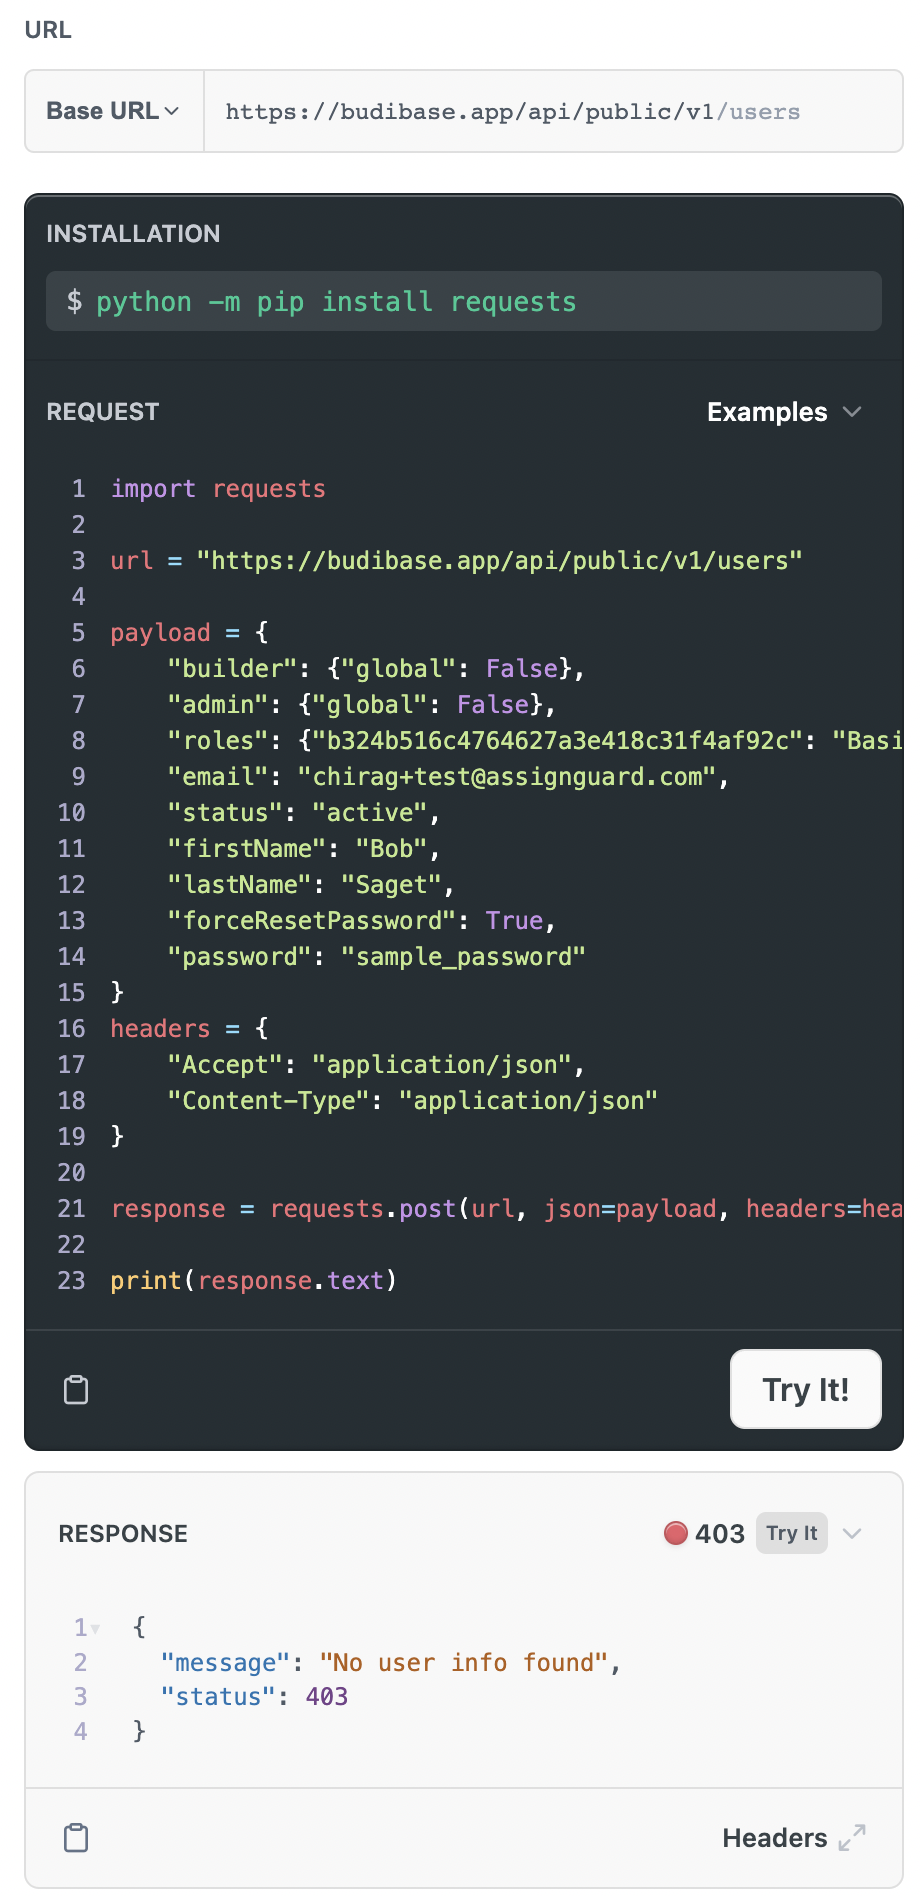Screen dimensions: 920x1896
Task: Click the URL field showing /users endpoint
Action: [553, 111]
